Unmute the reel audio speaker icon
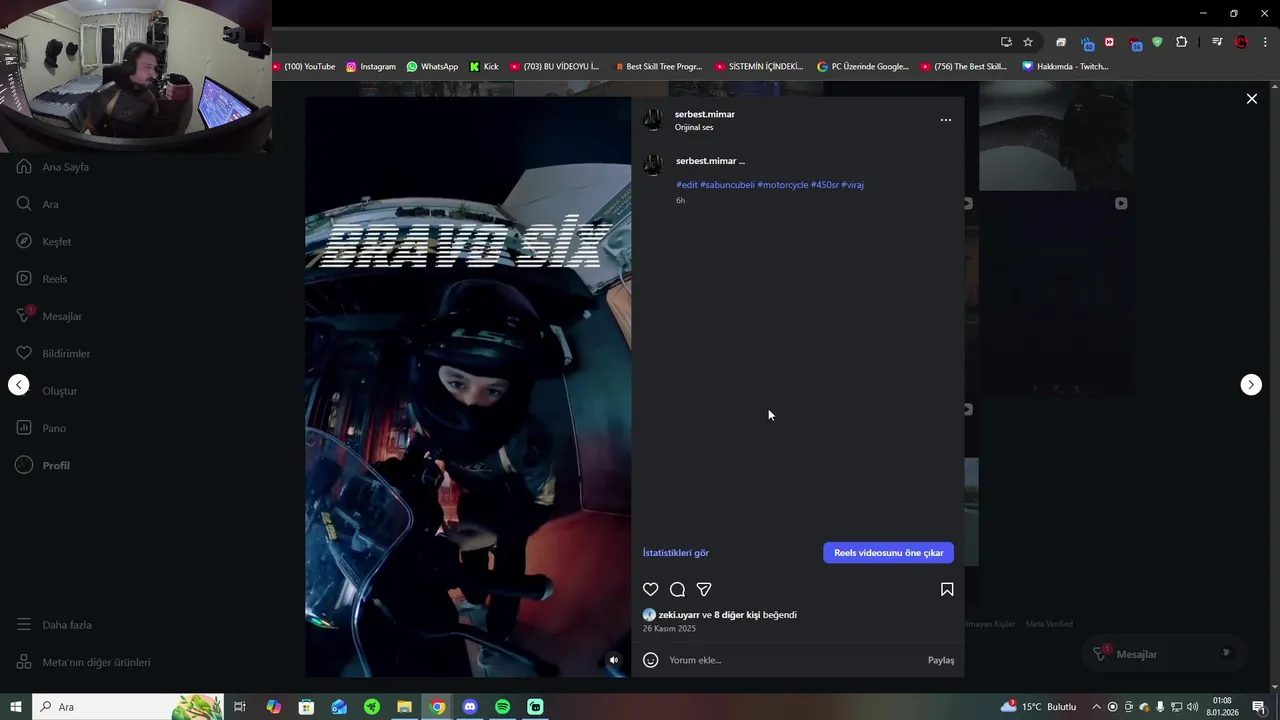This screenshot has height=720, width=1280. (x=614, y=660)
